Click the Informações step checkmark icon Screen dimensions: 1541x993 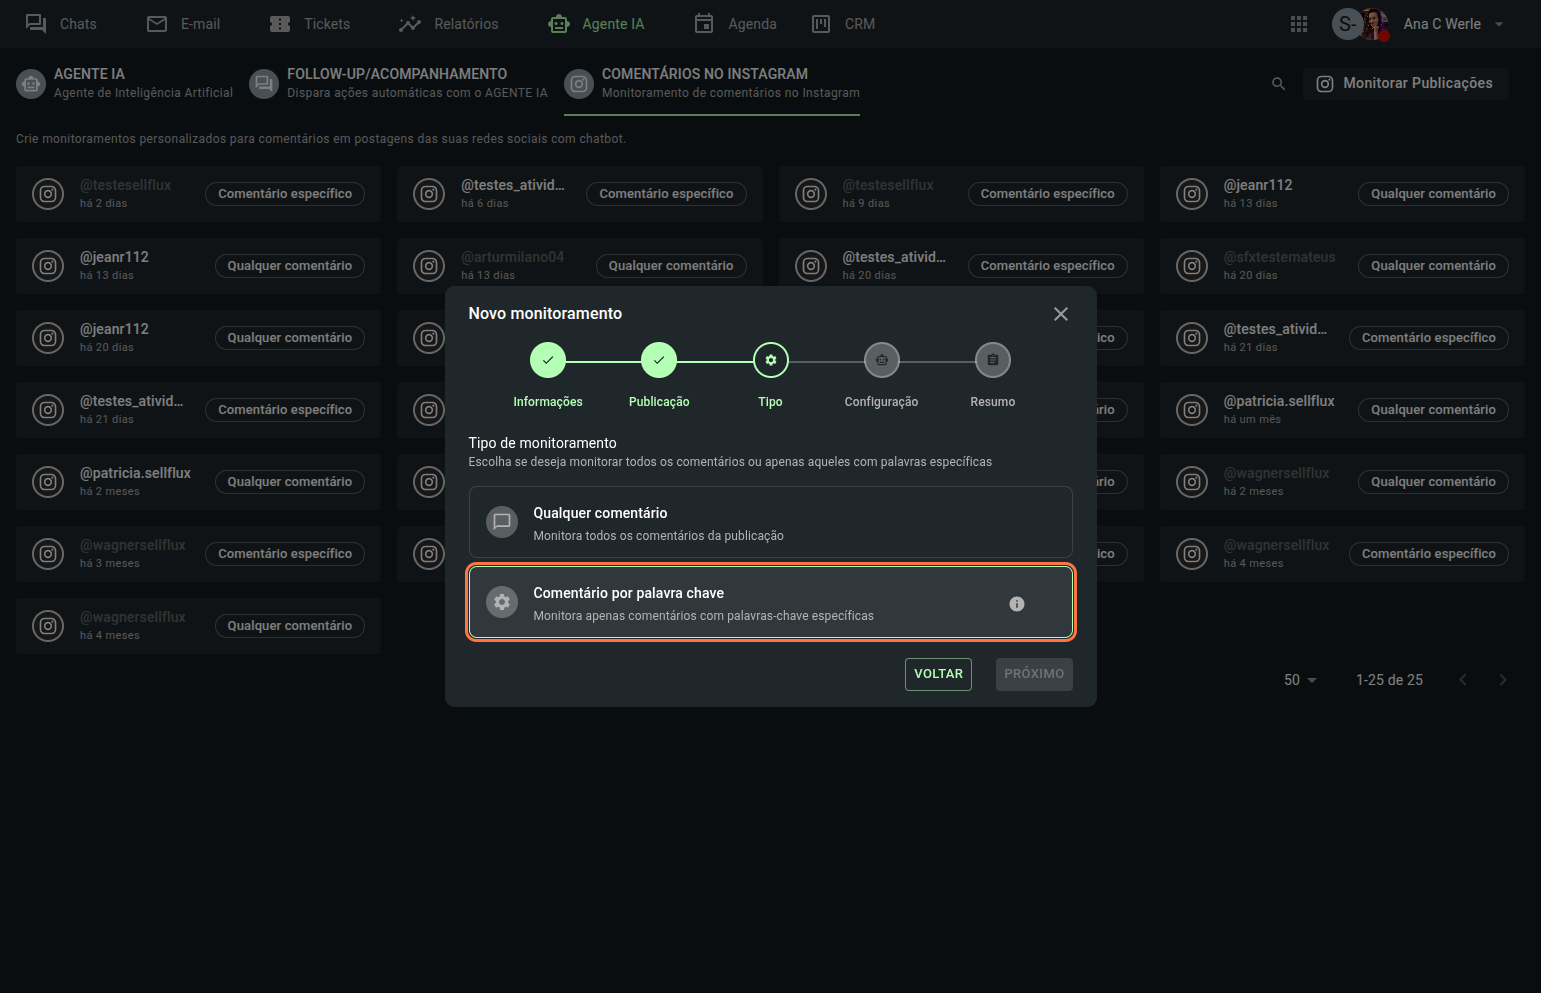[x=548, y=360]
